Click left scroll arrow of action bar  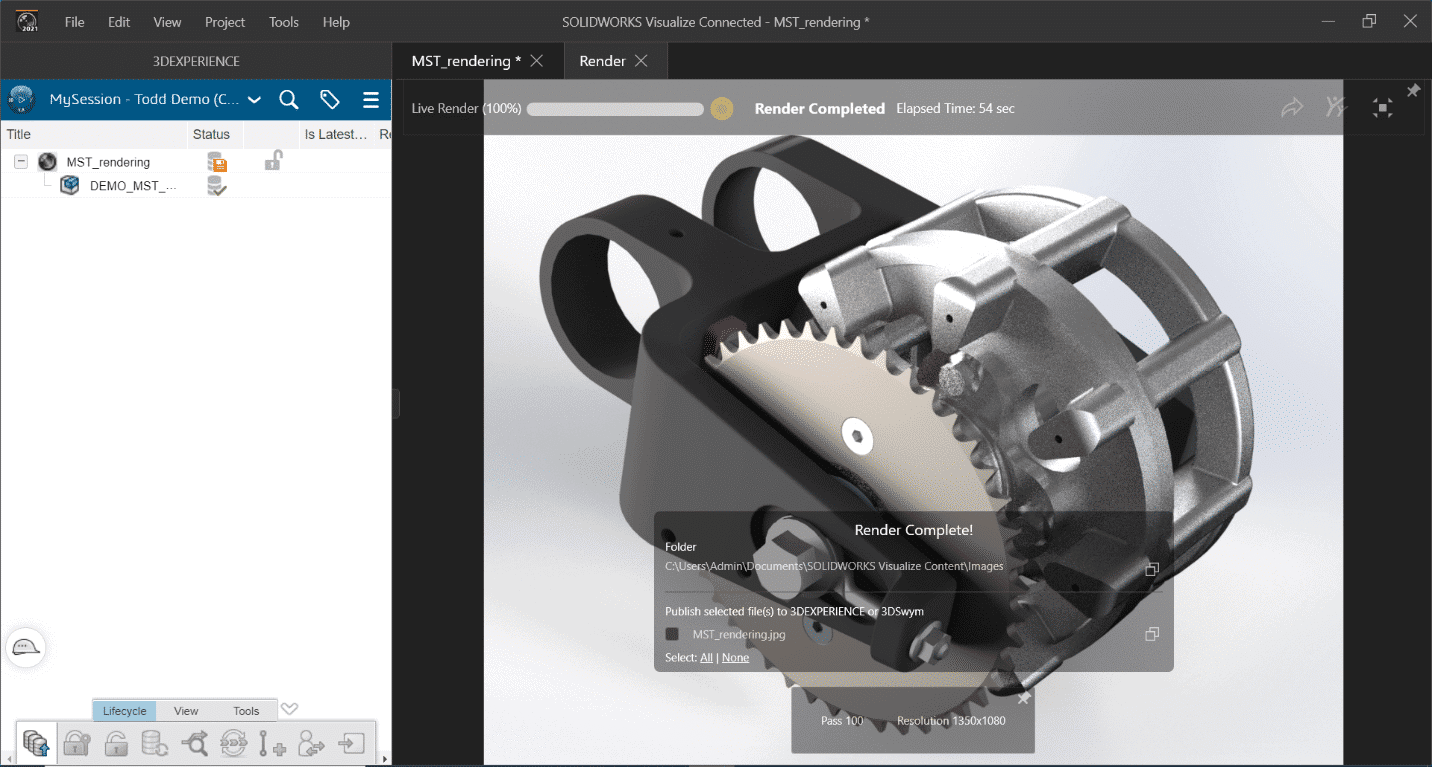coord(7,760)
